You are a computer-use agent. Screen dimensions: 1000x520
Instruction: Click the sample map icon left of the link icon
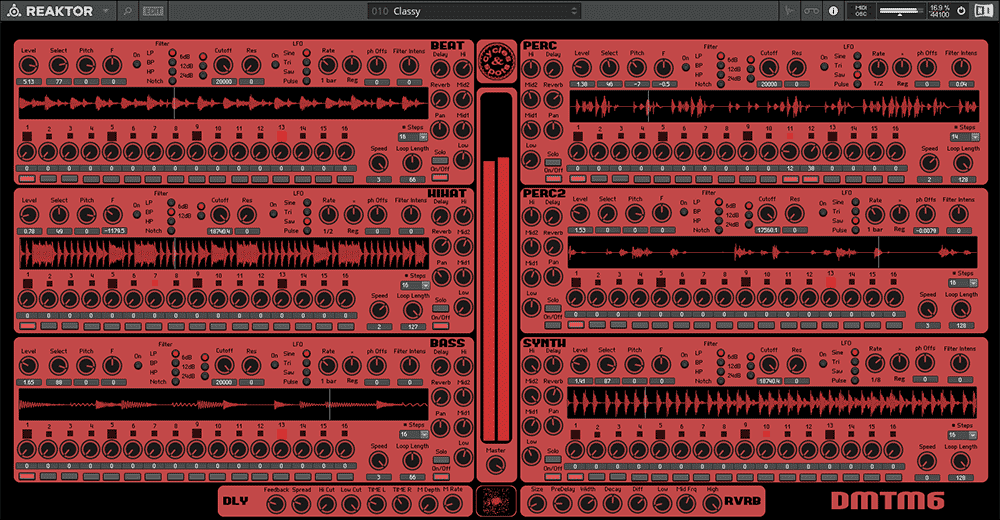pos(790,11)
